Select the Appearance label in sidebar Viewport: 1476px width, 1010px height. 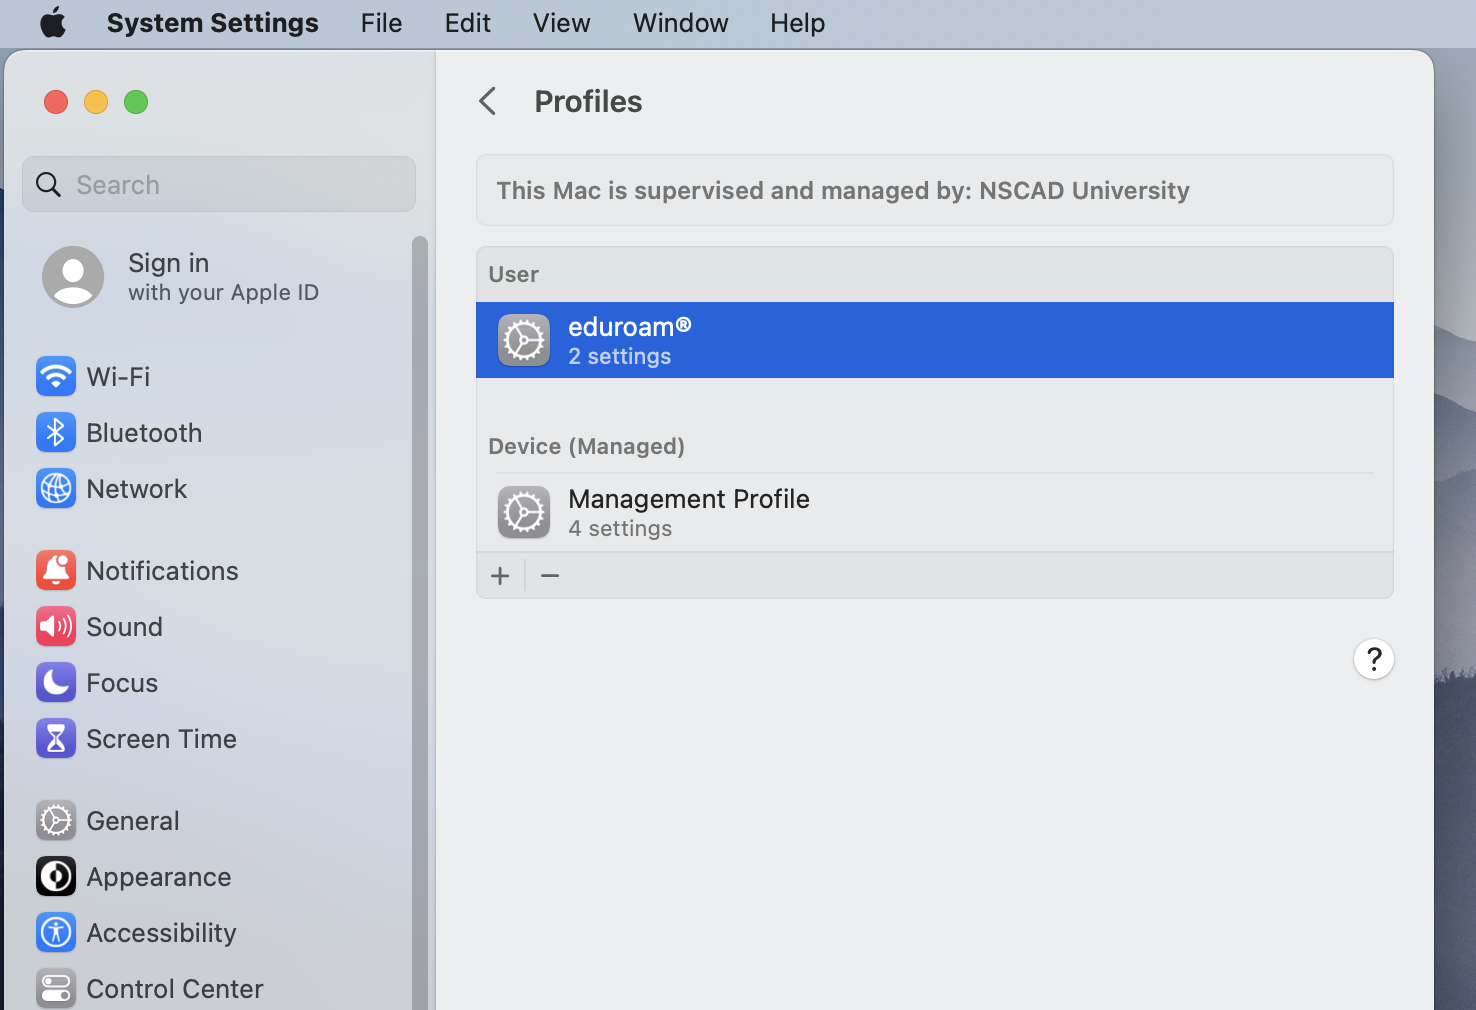(159, 877)
